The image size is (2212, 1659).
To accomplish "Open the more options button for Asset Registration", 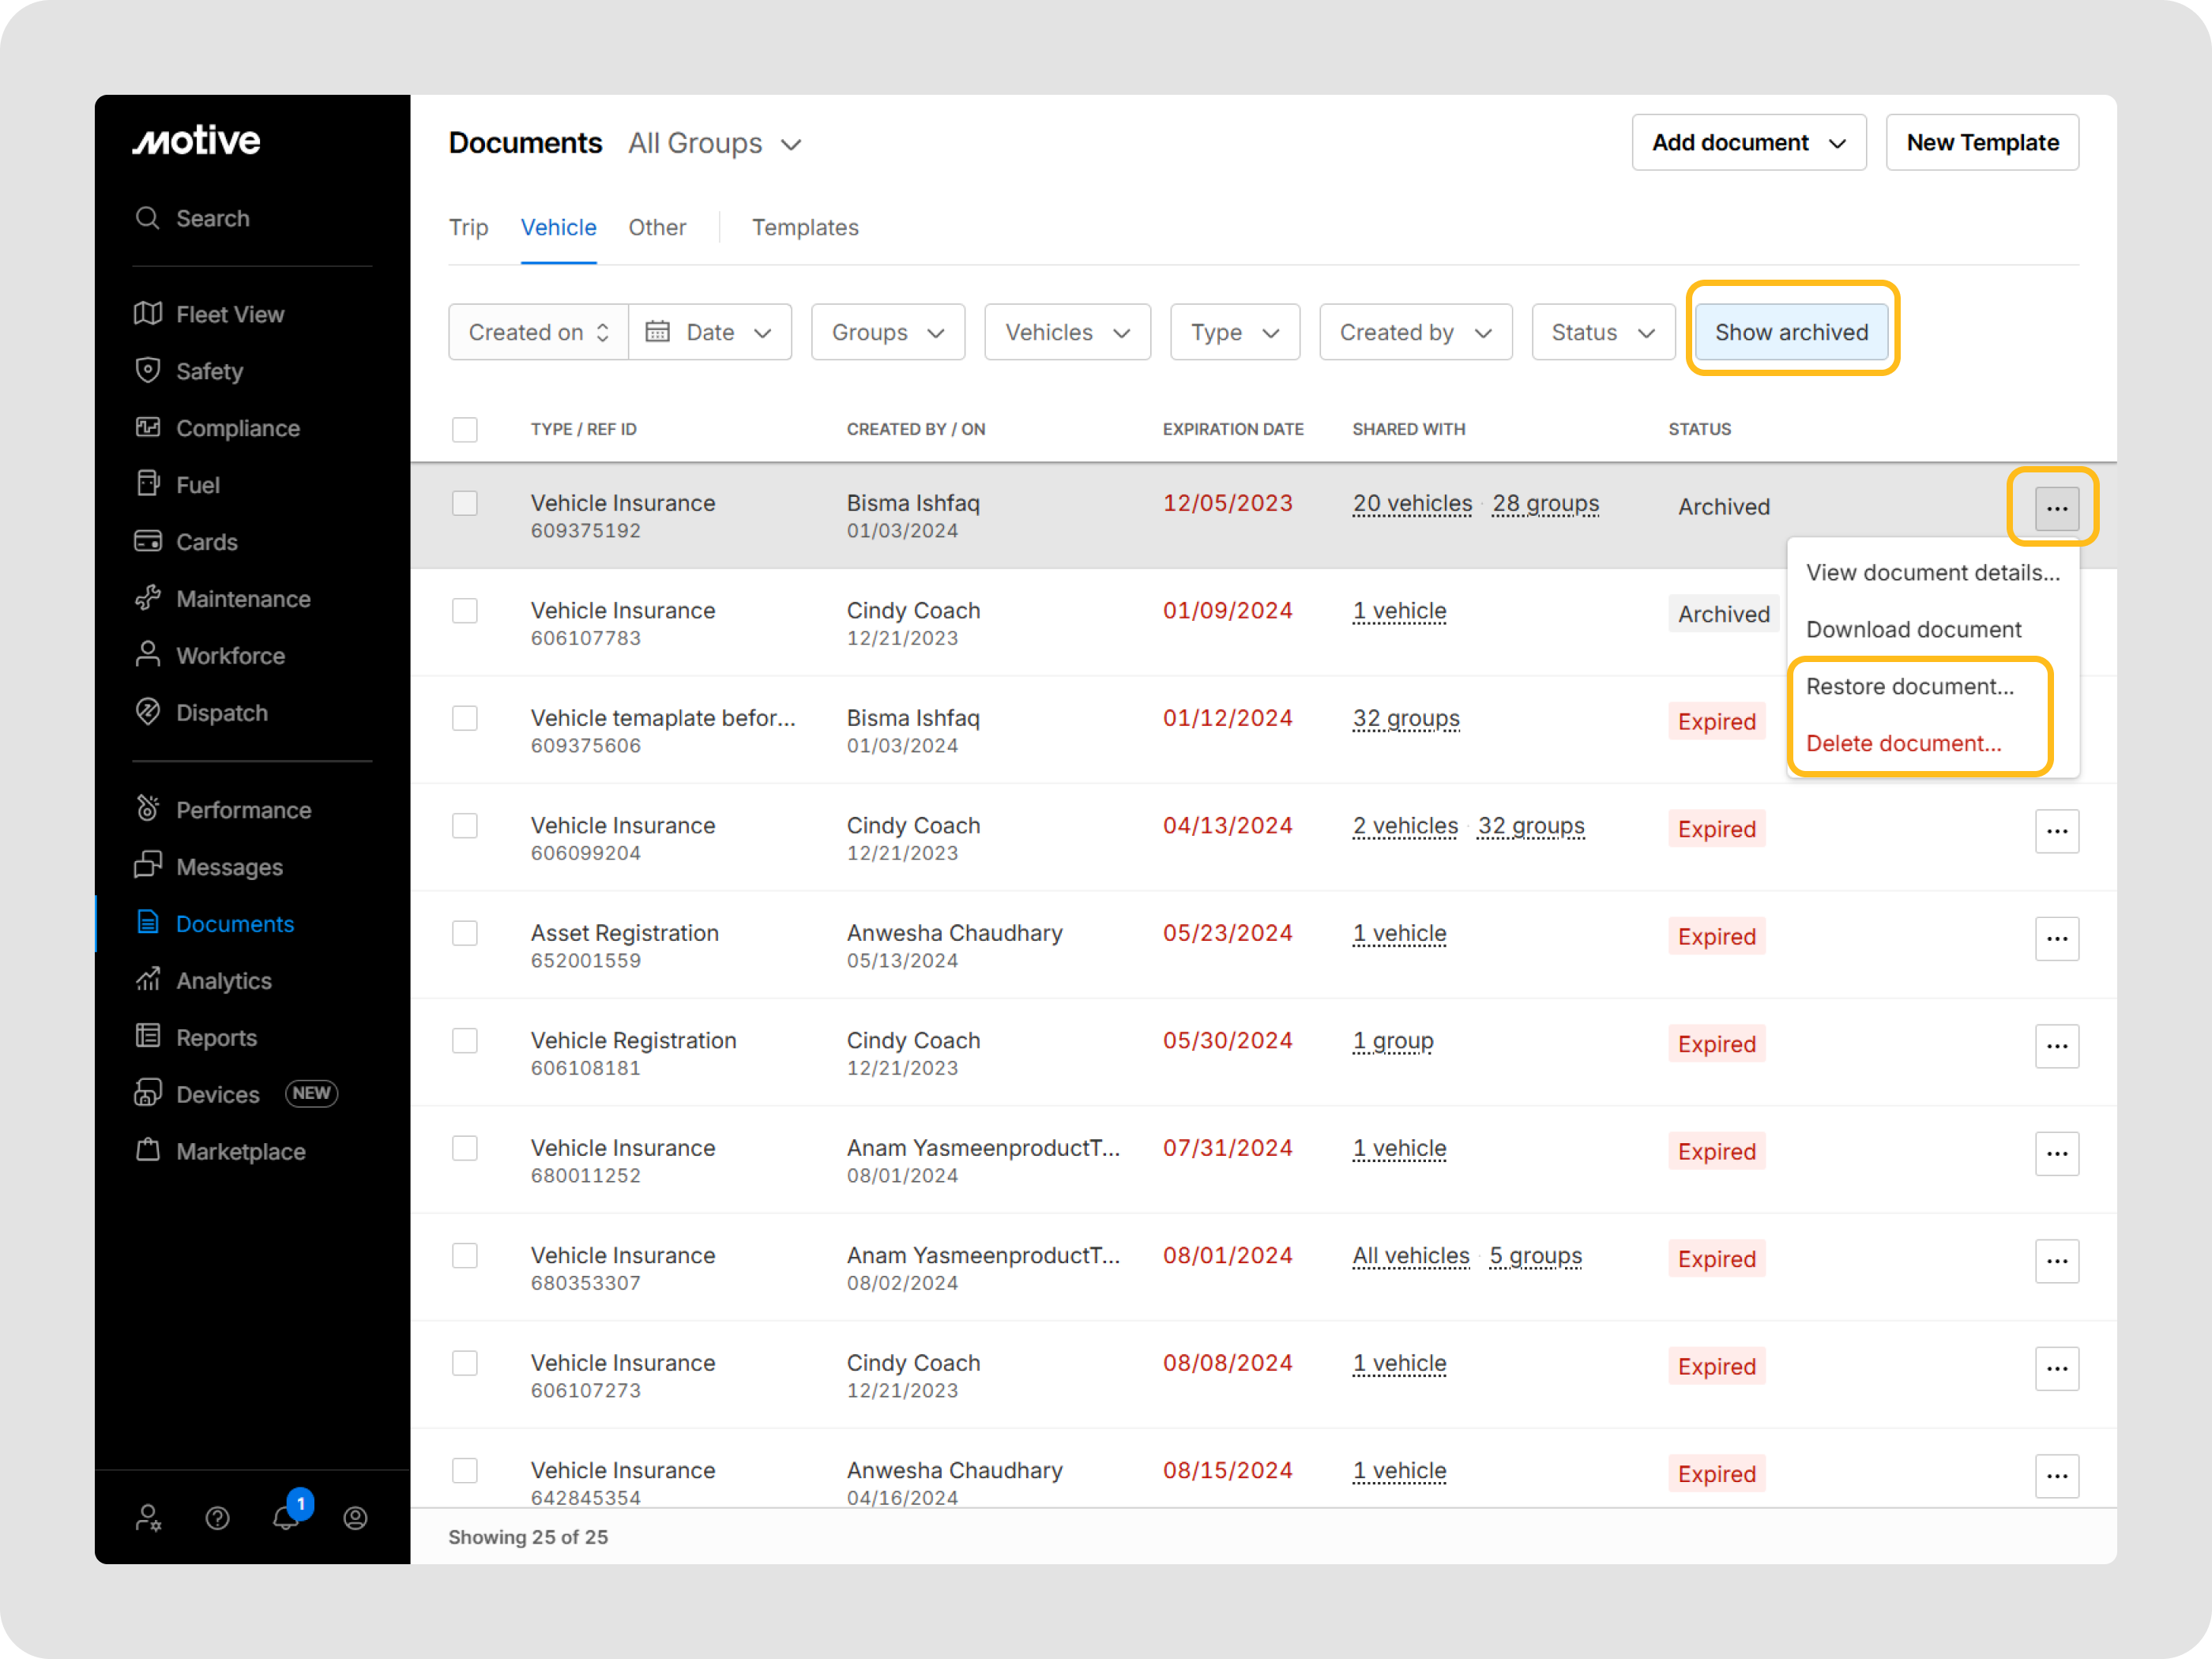I will click(x=2056, y=938).
